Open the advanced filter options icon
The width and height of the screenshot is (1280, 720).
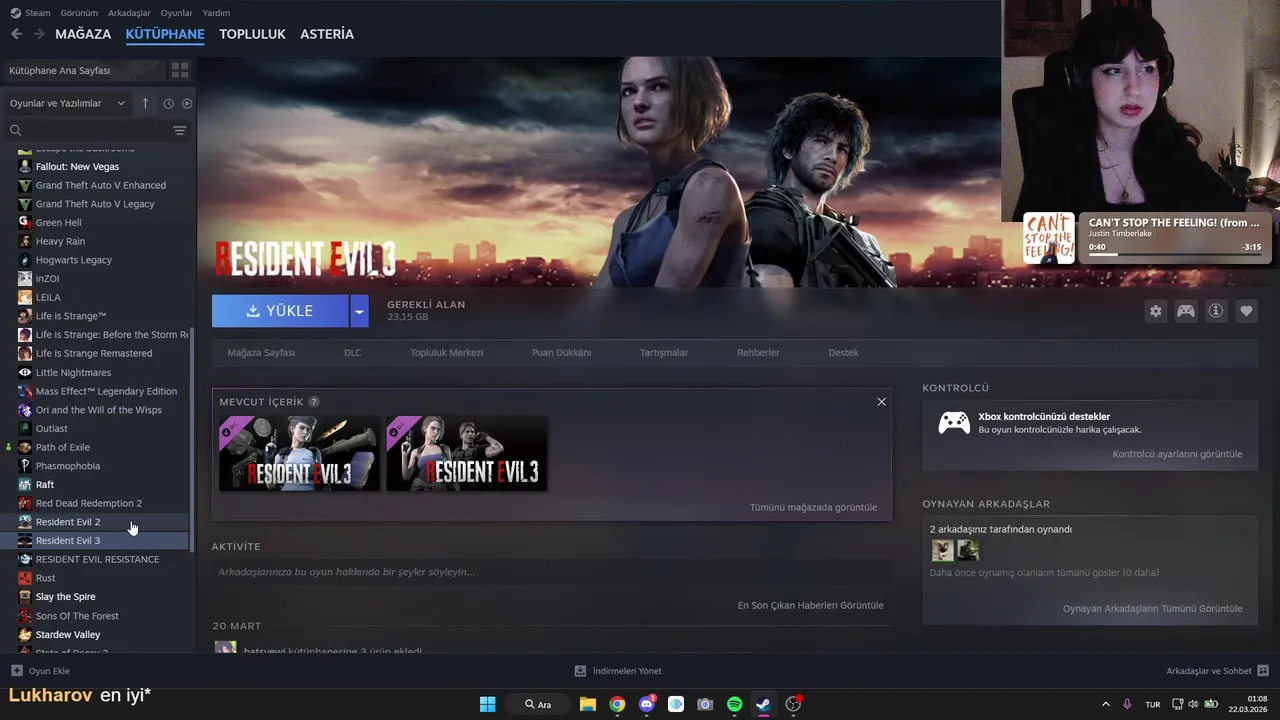[x=180, y=130]
